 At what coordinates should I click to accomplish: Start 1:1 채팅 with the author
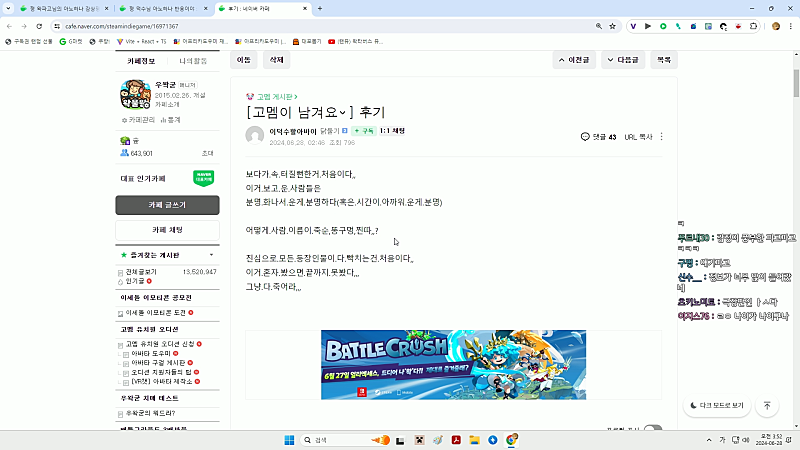click(x=392, y=131)
